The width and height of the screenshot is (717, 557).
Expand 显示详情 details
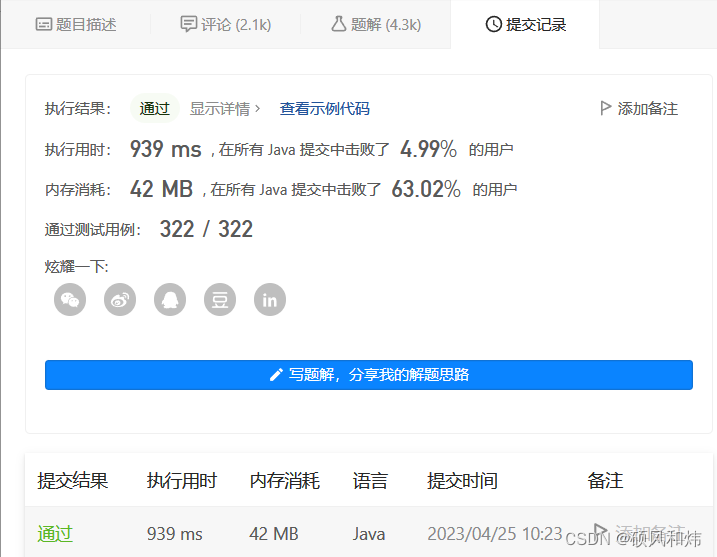[x=225, y=109]
